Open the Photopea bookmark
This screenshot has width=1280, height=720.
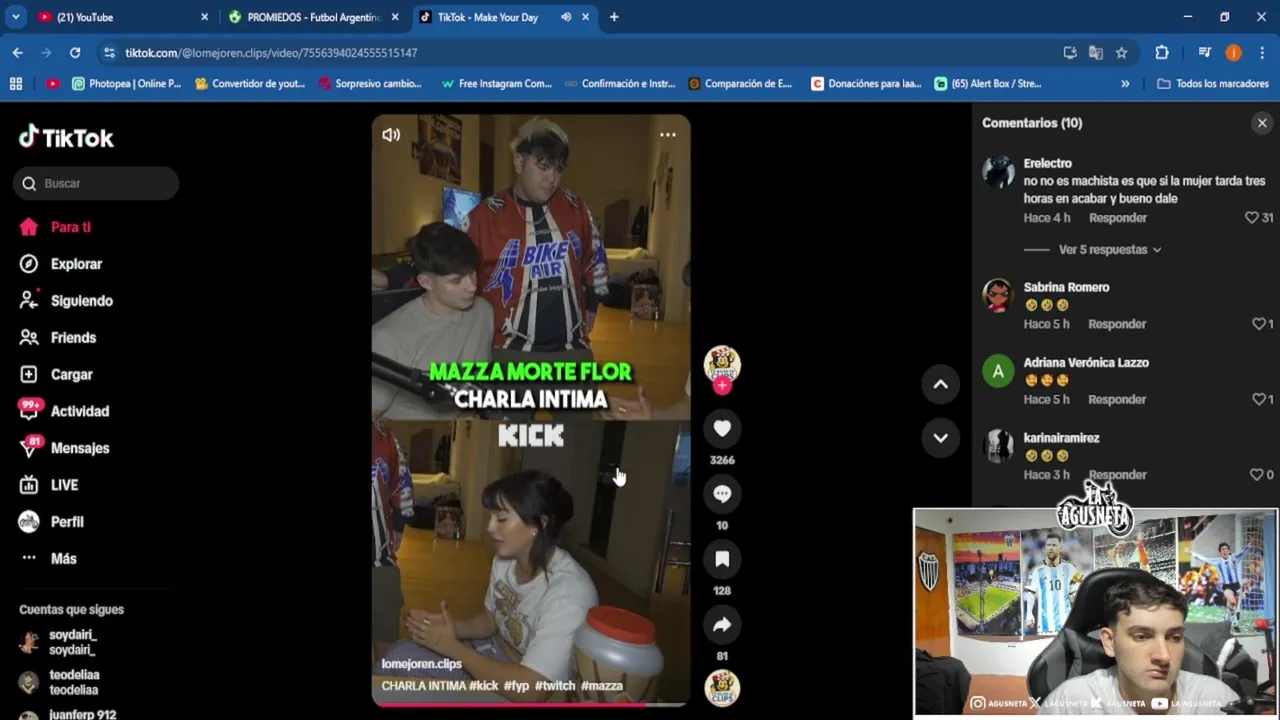[127, 84]
